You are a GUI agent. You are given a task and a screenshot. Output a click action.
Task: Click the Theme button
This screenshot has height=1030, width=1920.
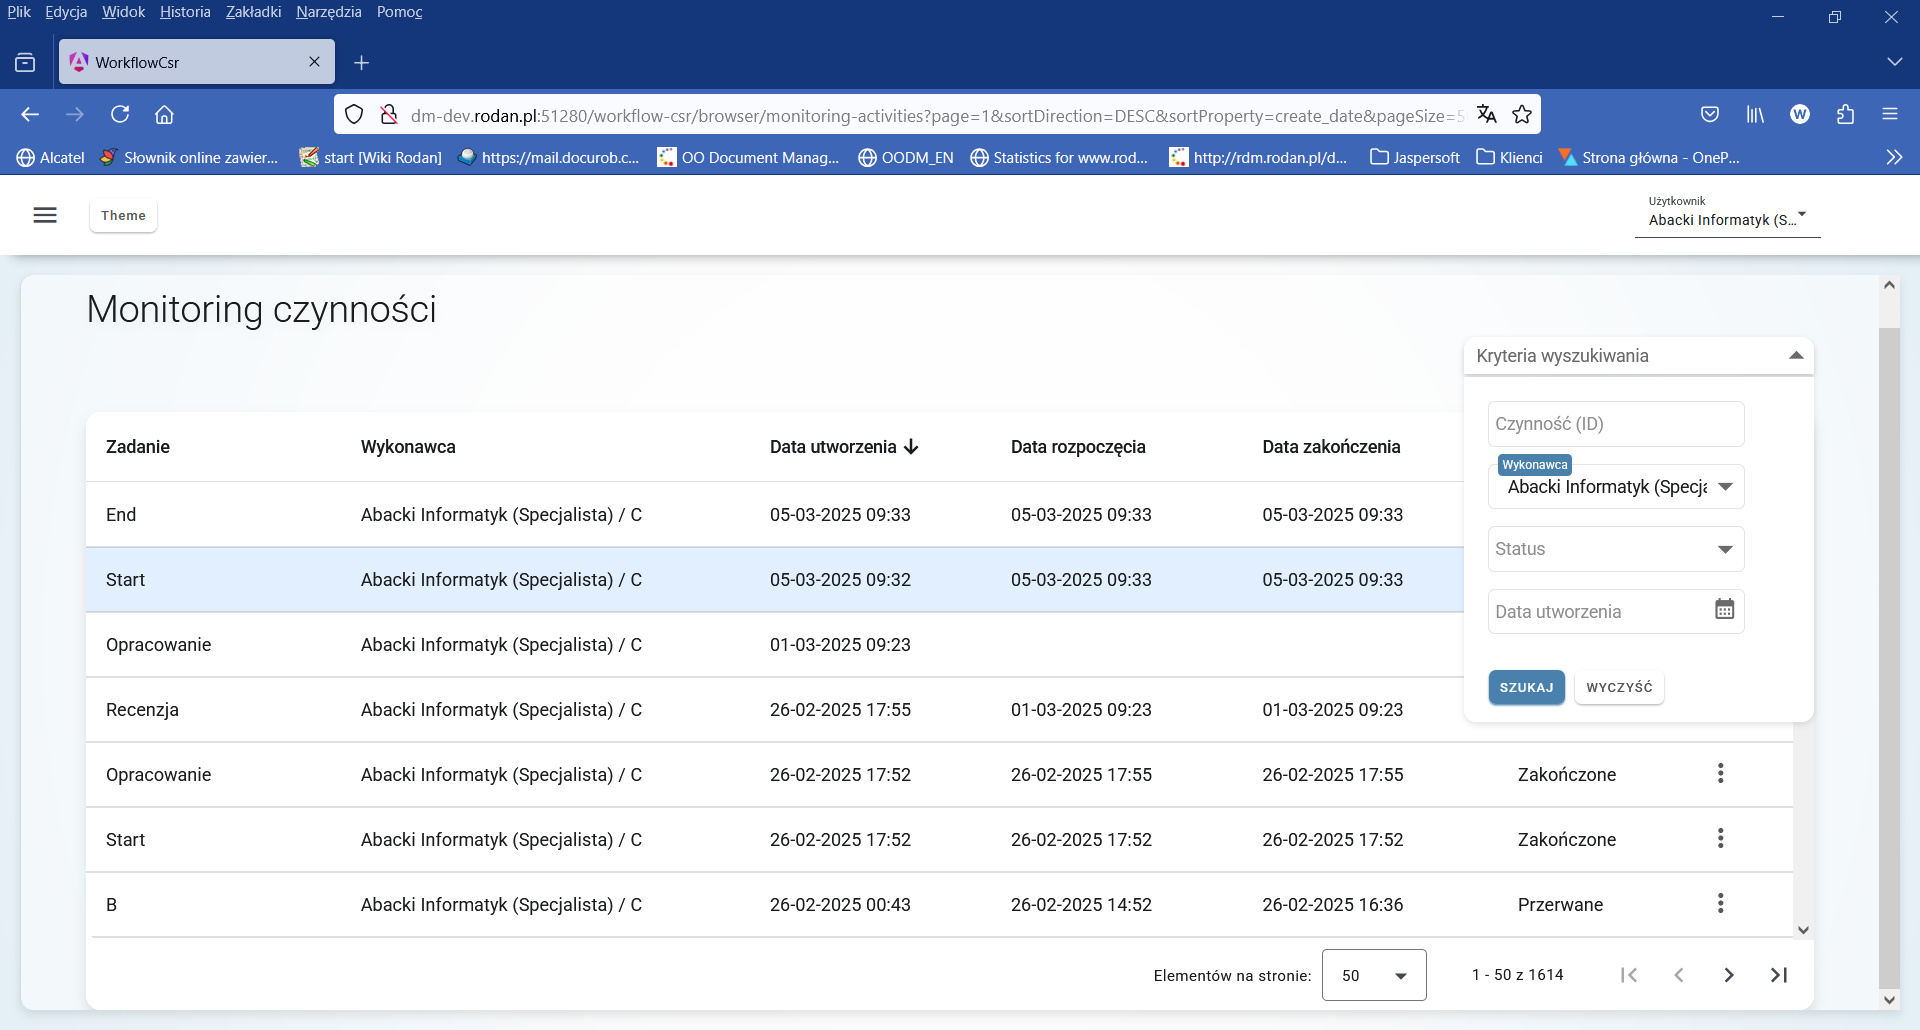[x=123, y=214]
